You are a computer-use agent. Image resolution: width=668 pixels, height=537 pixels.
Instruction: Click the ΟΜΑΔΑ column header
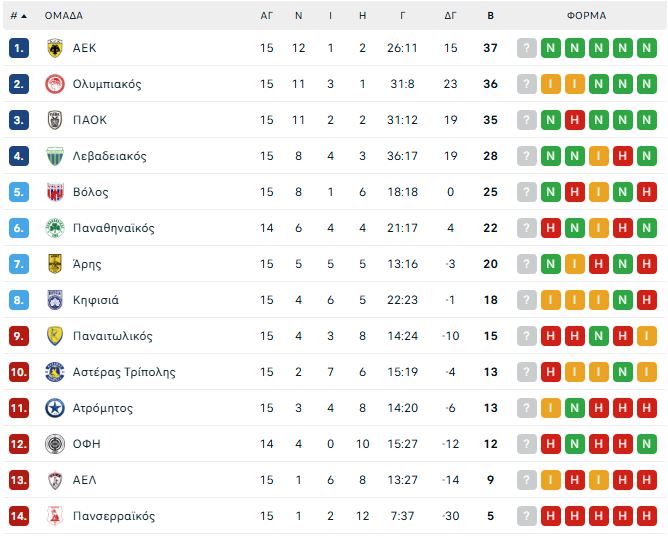pos(64,16)
